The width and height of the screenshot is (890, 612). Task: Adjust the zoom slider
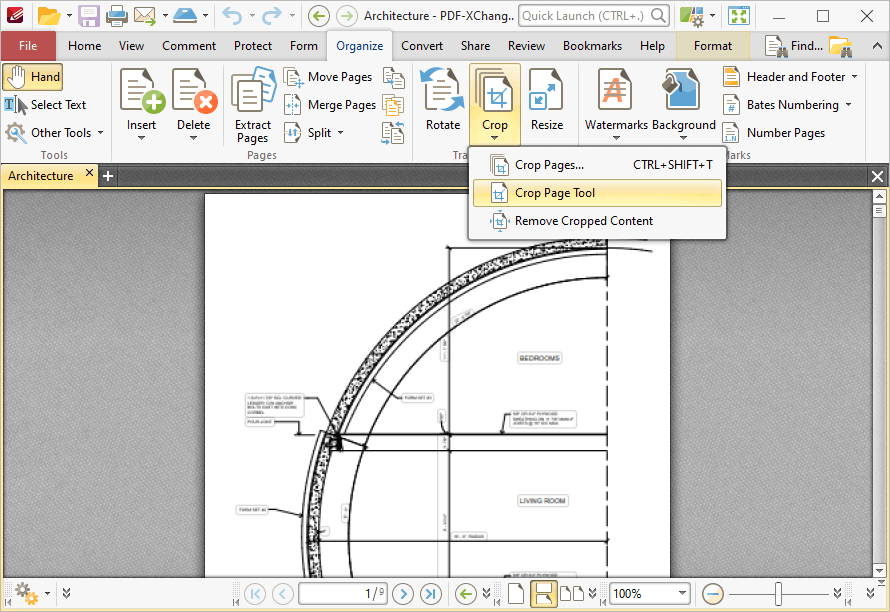coord(779,593)
